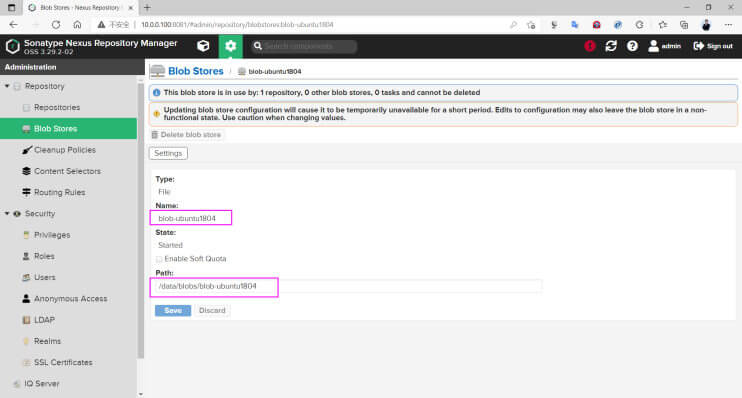Viewport: 742px width, 398px height.
Task: Open Roles in the sidebar
Action: 44,256
